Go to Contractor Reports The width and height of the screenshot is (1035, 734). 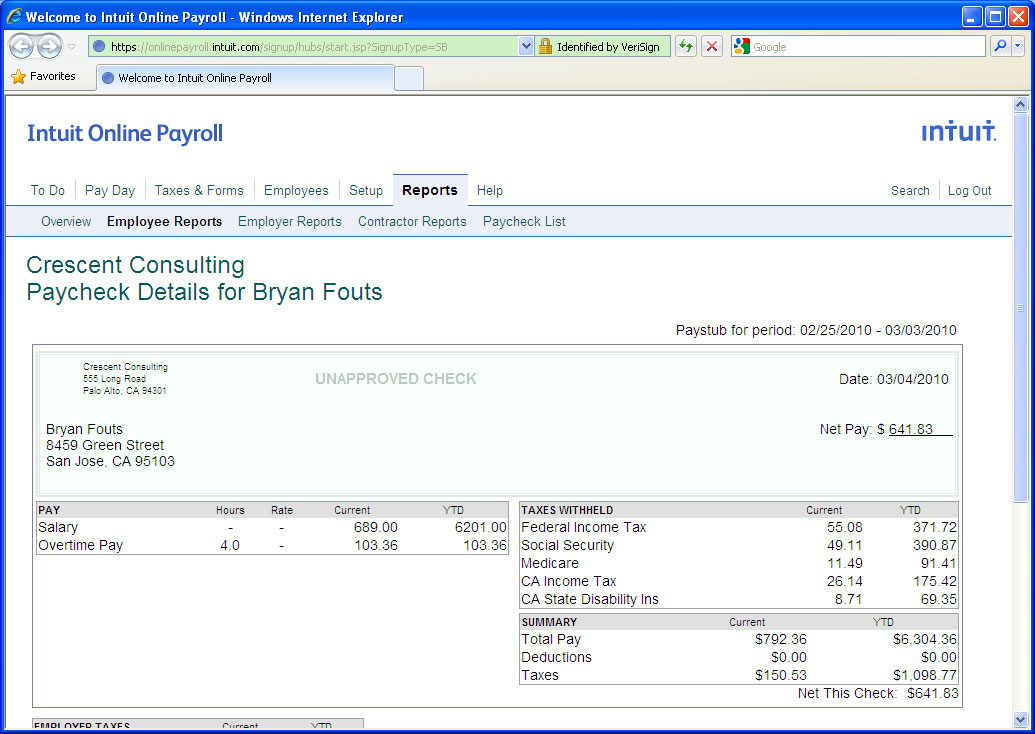[x=412, y=222]
